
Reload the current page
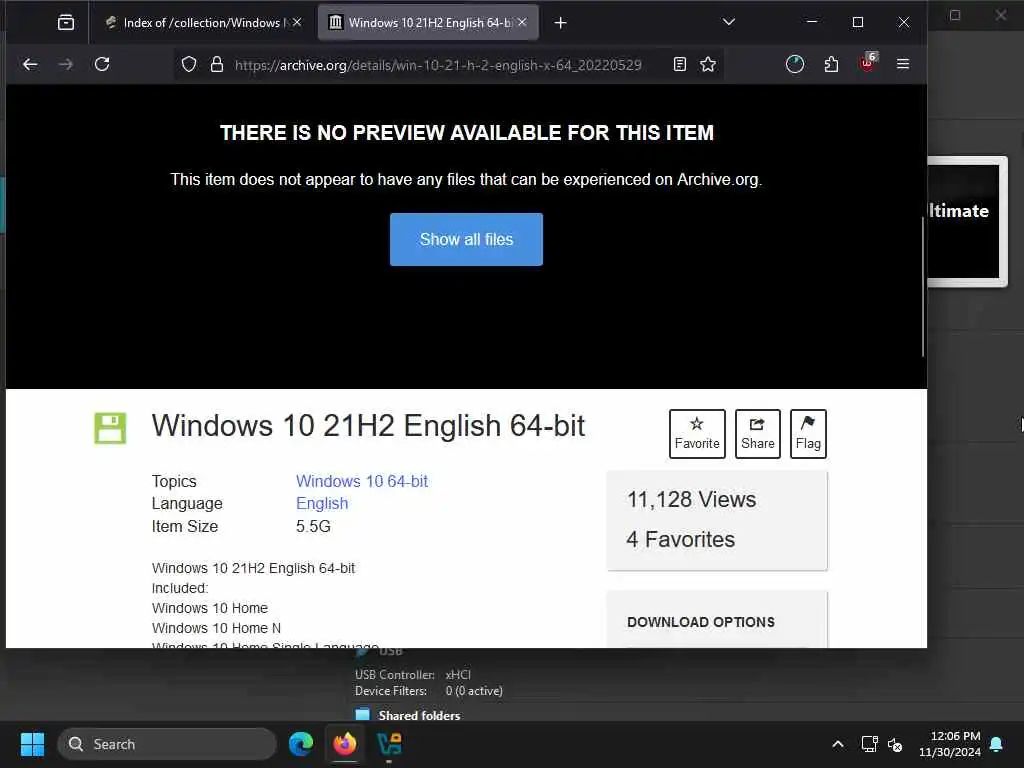click(102, 64)
